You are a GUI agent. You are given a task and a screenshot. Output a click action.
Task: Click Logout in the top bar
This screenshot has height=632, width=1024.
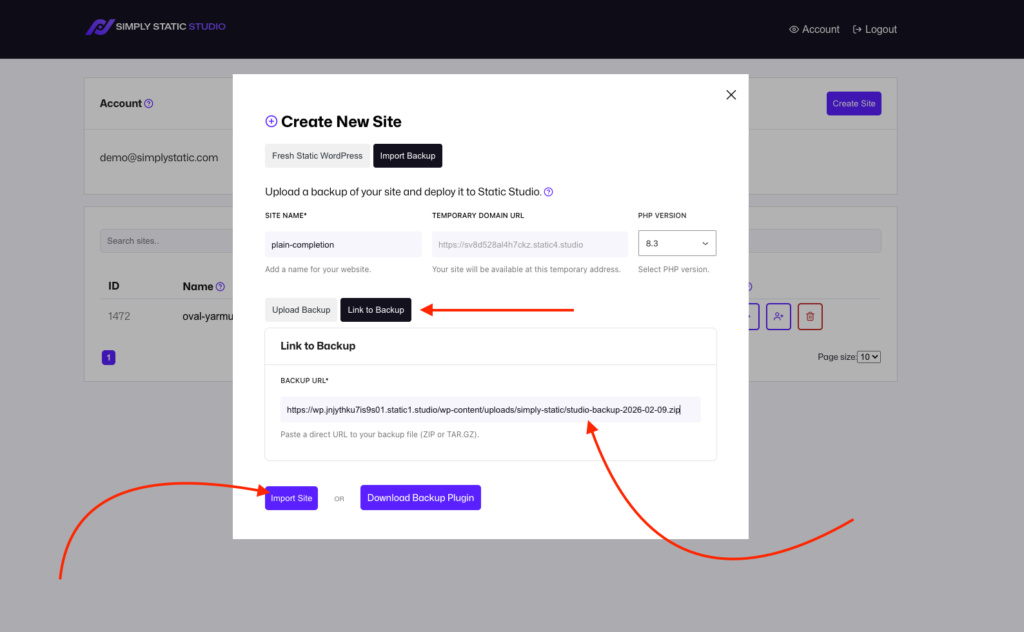point(874,29)
